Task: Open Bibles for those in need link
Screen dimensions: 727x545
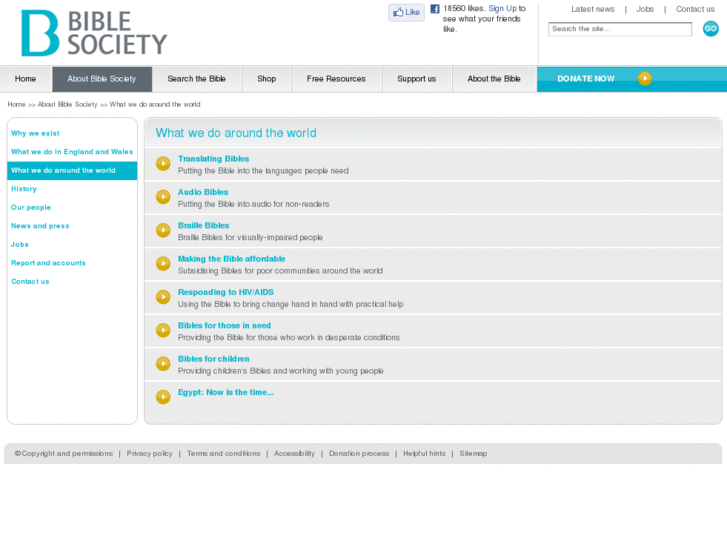Action: point(224,326)
